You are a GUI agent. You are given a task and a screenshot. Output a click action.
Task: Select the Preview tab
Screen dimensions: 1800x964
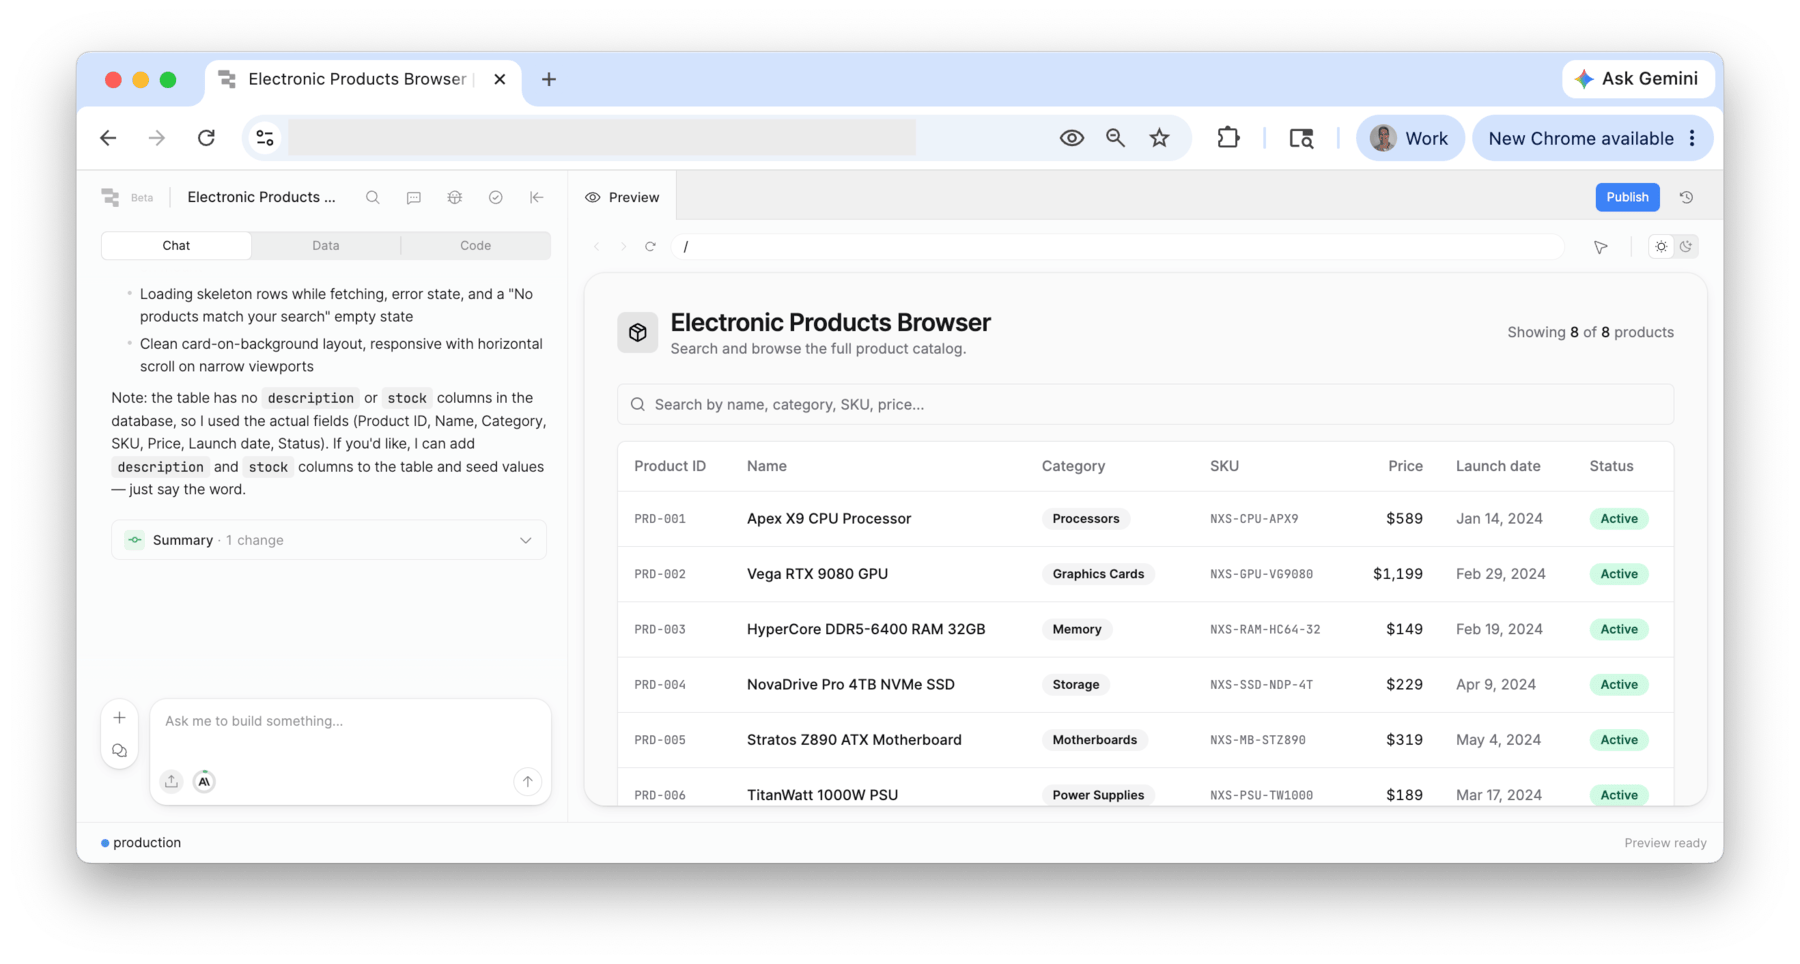pos(622,197)
